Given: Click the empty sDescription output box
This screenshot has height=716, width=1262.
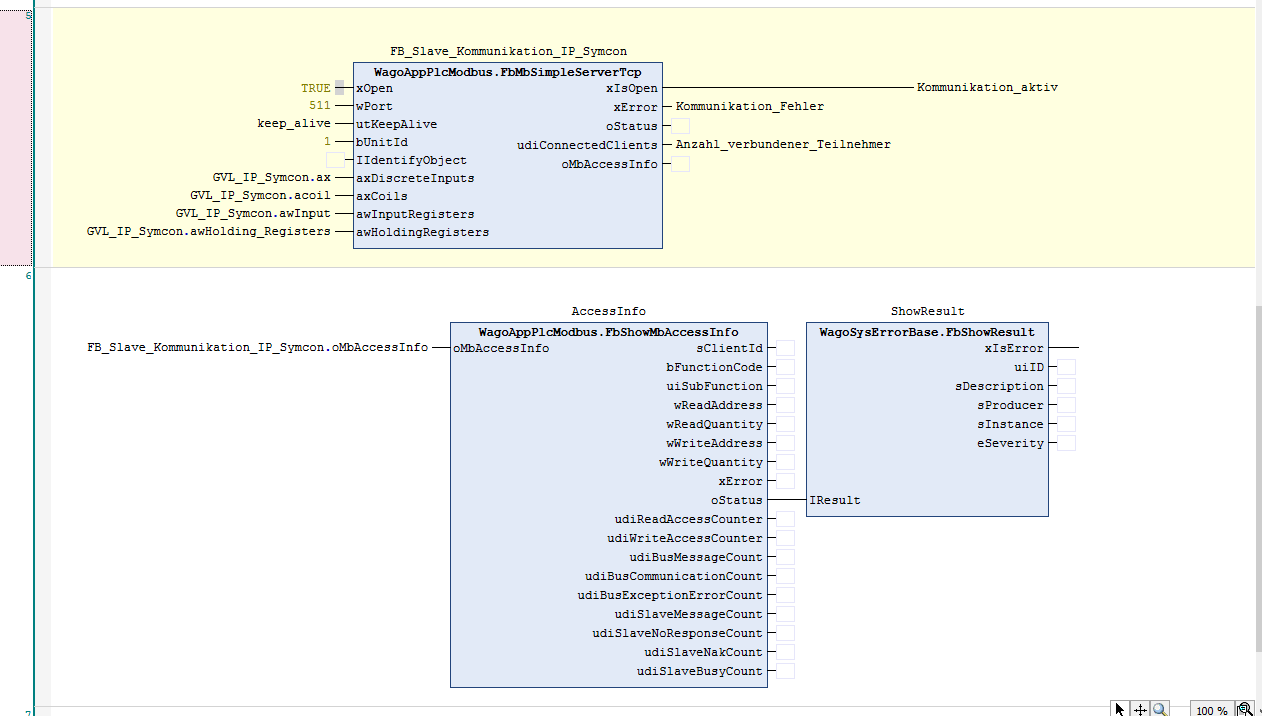Looking at the screenshot, I should 1066,386.
